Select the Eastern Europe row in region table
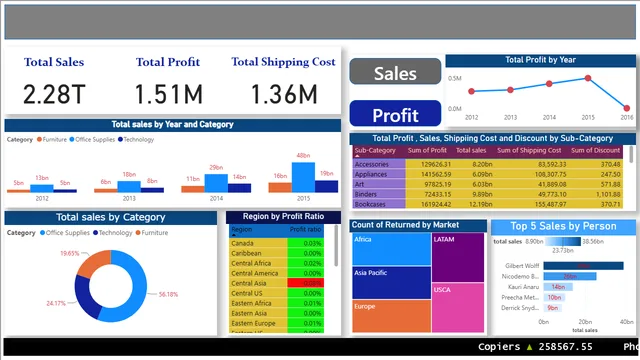640x360 pixels. pyautogui.click(x=277, y=323)
